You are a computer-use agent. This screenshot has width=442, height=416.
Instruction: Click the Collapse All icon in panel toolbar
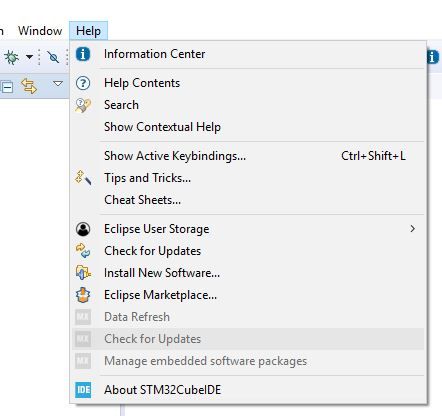coord(7,87)
